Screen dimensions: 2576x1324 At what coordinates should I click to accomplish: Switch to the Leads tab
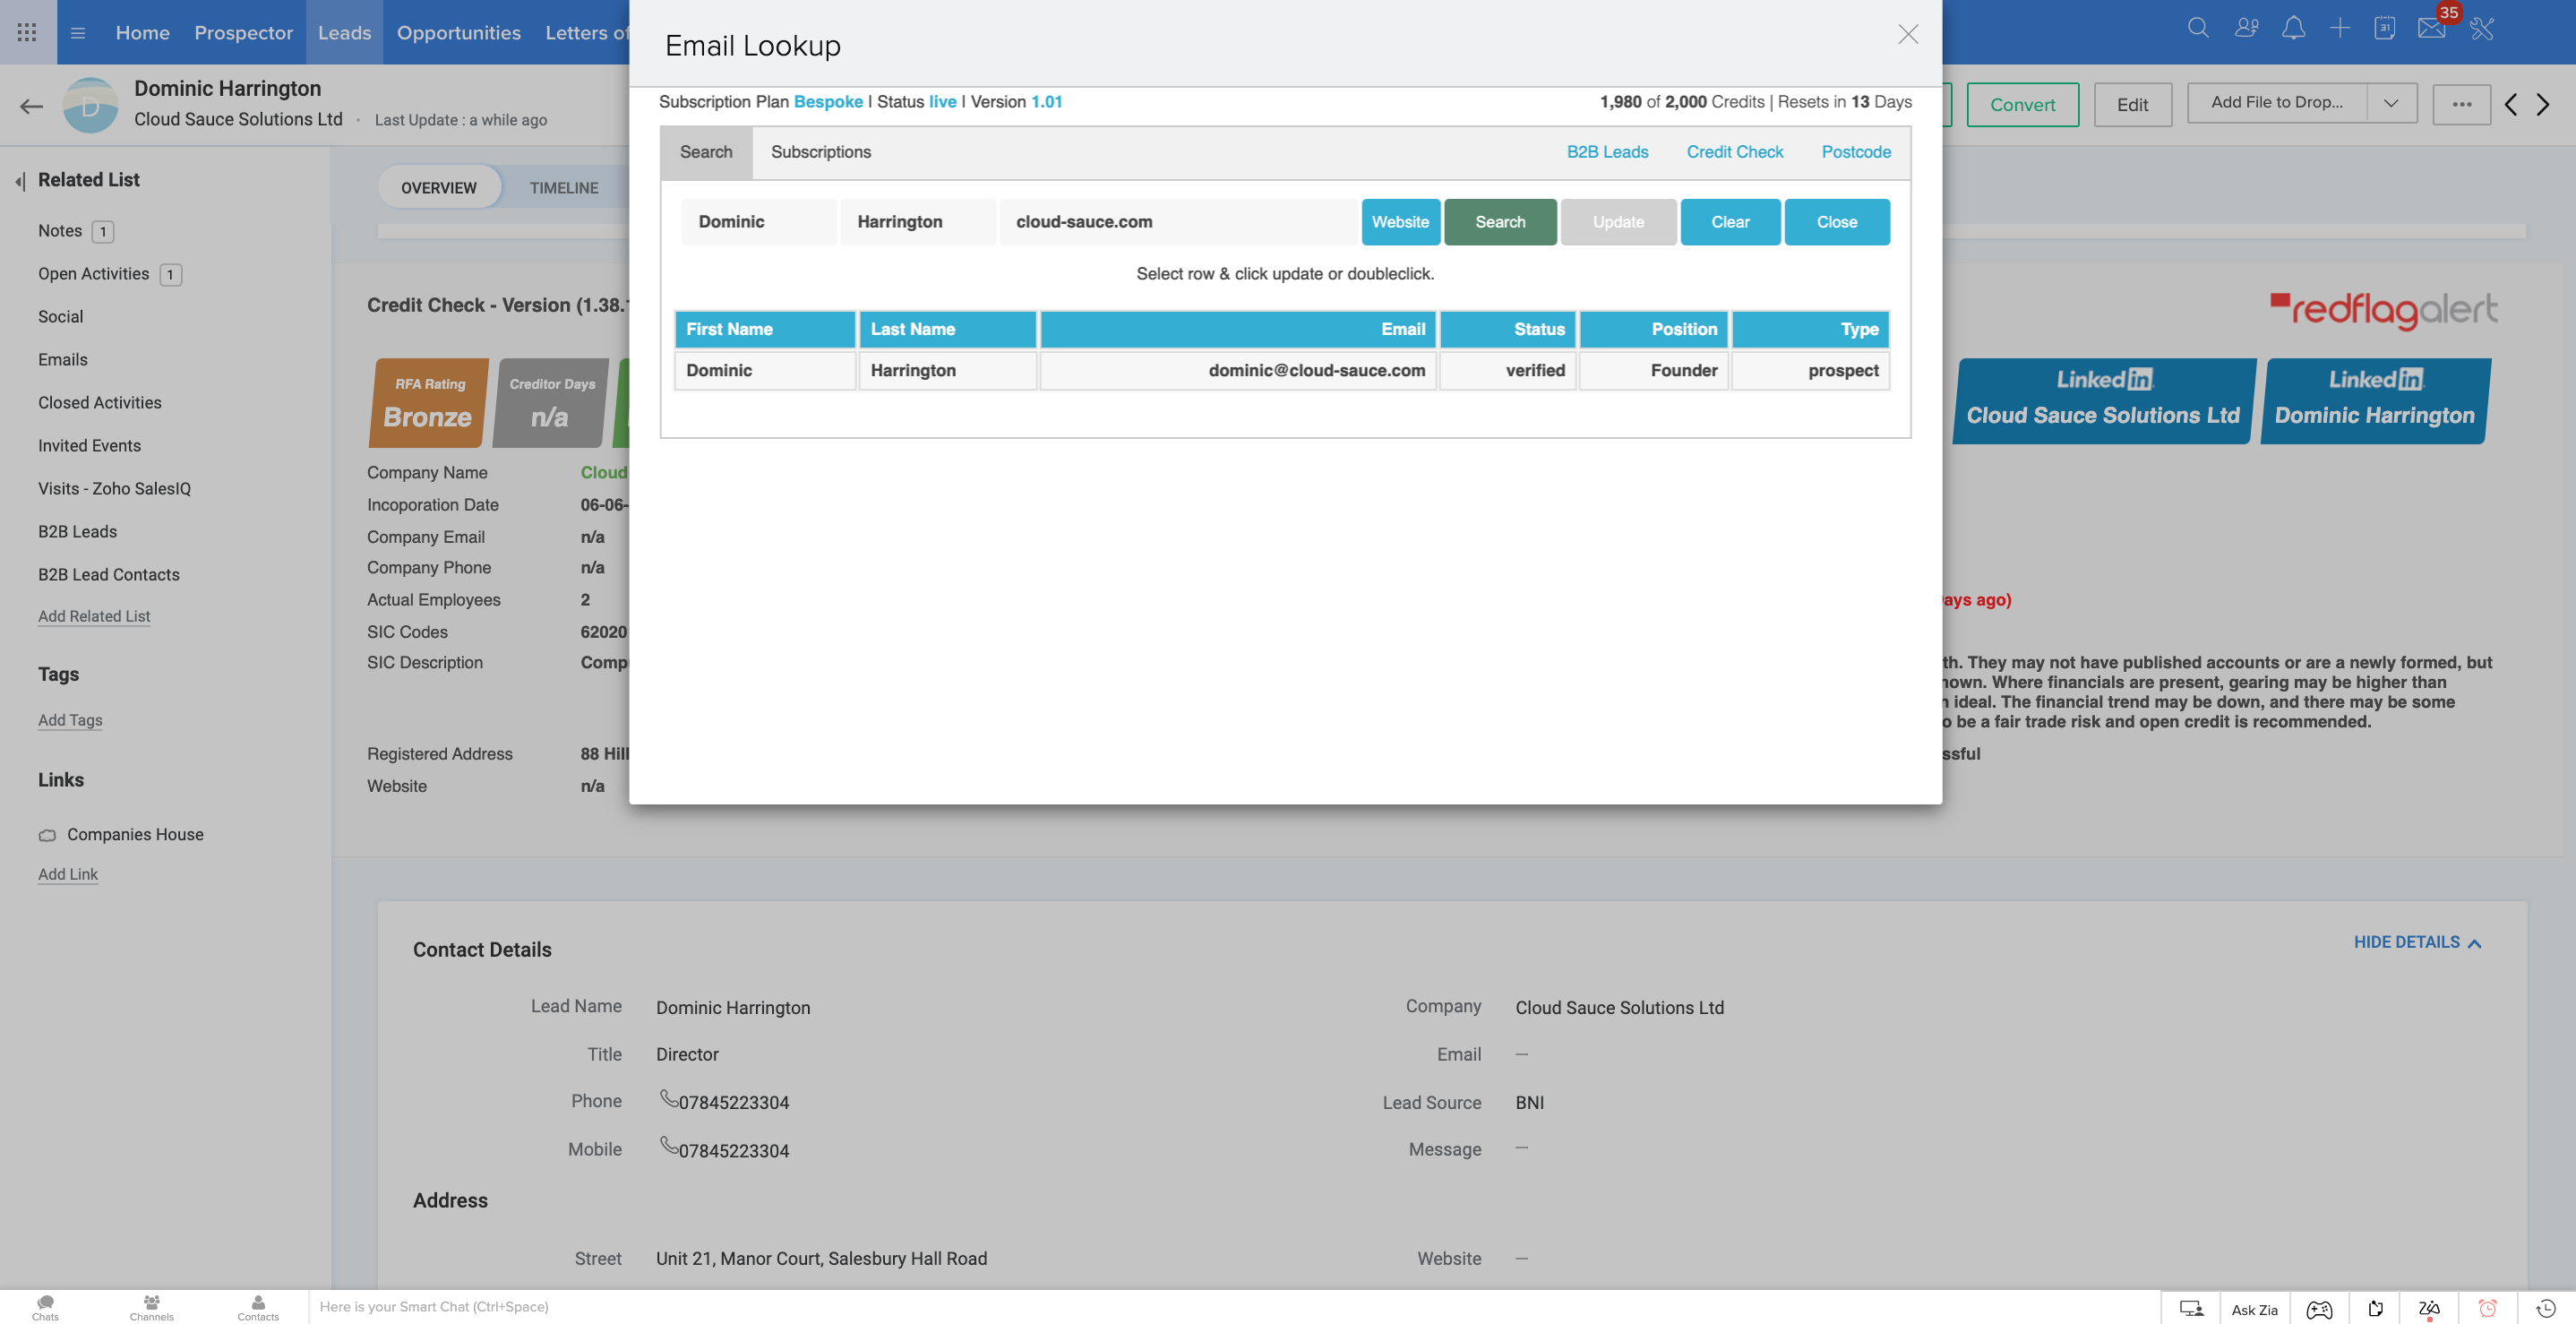[x=344, y=32]
